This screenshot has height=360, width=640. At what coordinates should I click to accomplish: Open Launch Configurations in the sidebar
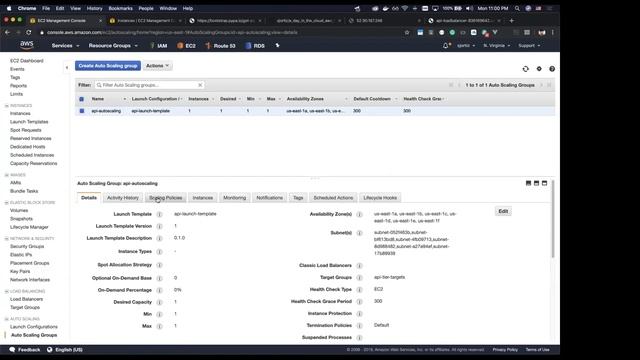click(33, 327)
